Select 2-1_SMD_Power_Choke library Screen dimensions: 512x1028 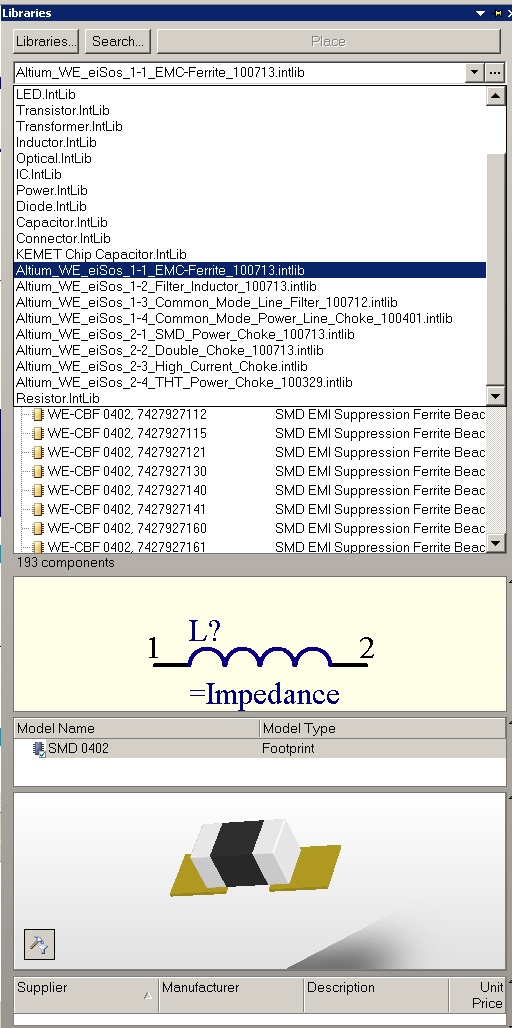tap(250, 334)
